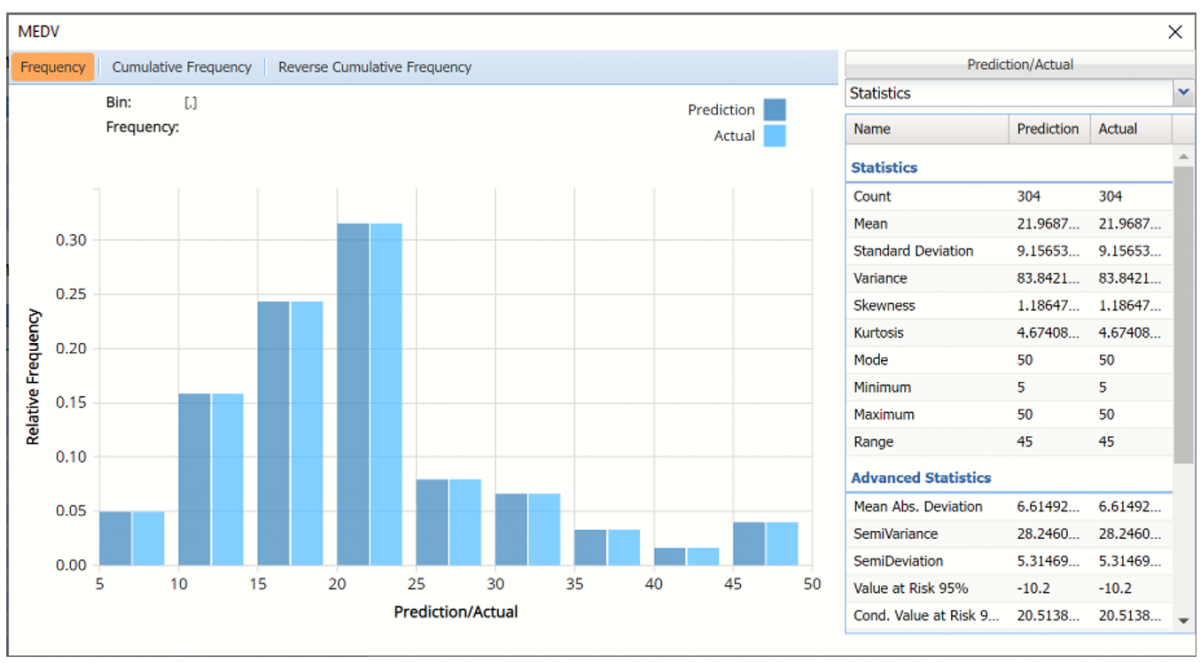Click the Prediction legend color swatch
The image size is (1200, 663).
(x=774, y=110)
